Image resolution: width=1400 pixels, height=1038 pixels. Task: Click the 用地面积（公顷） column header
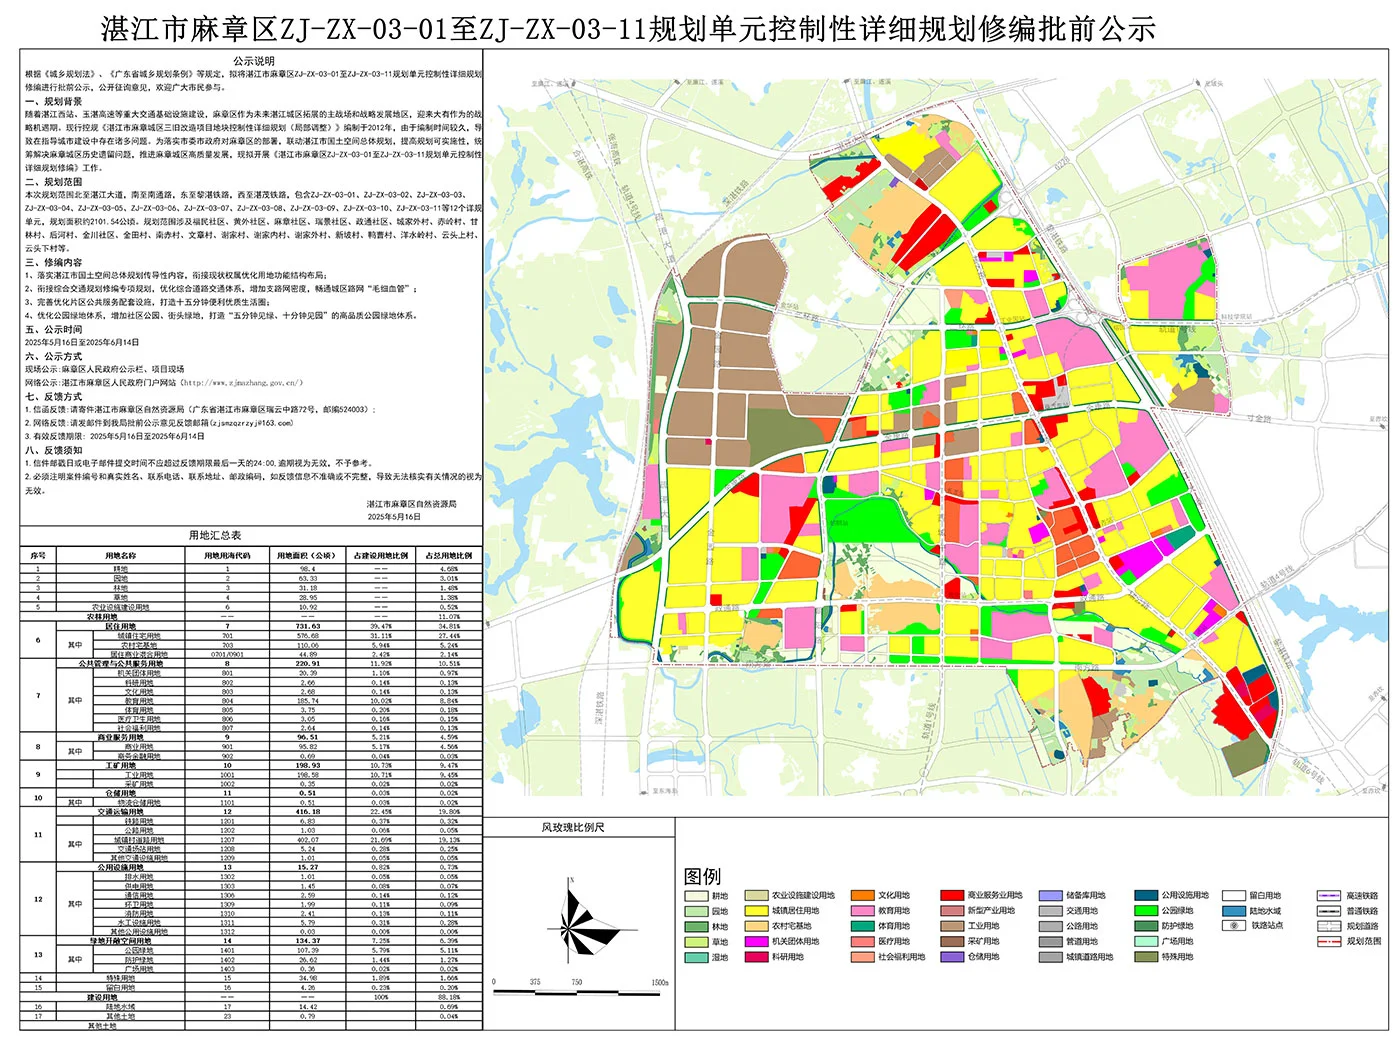308,555
